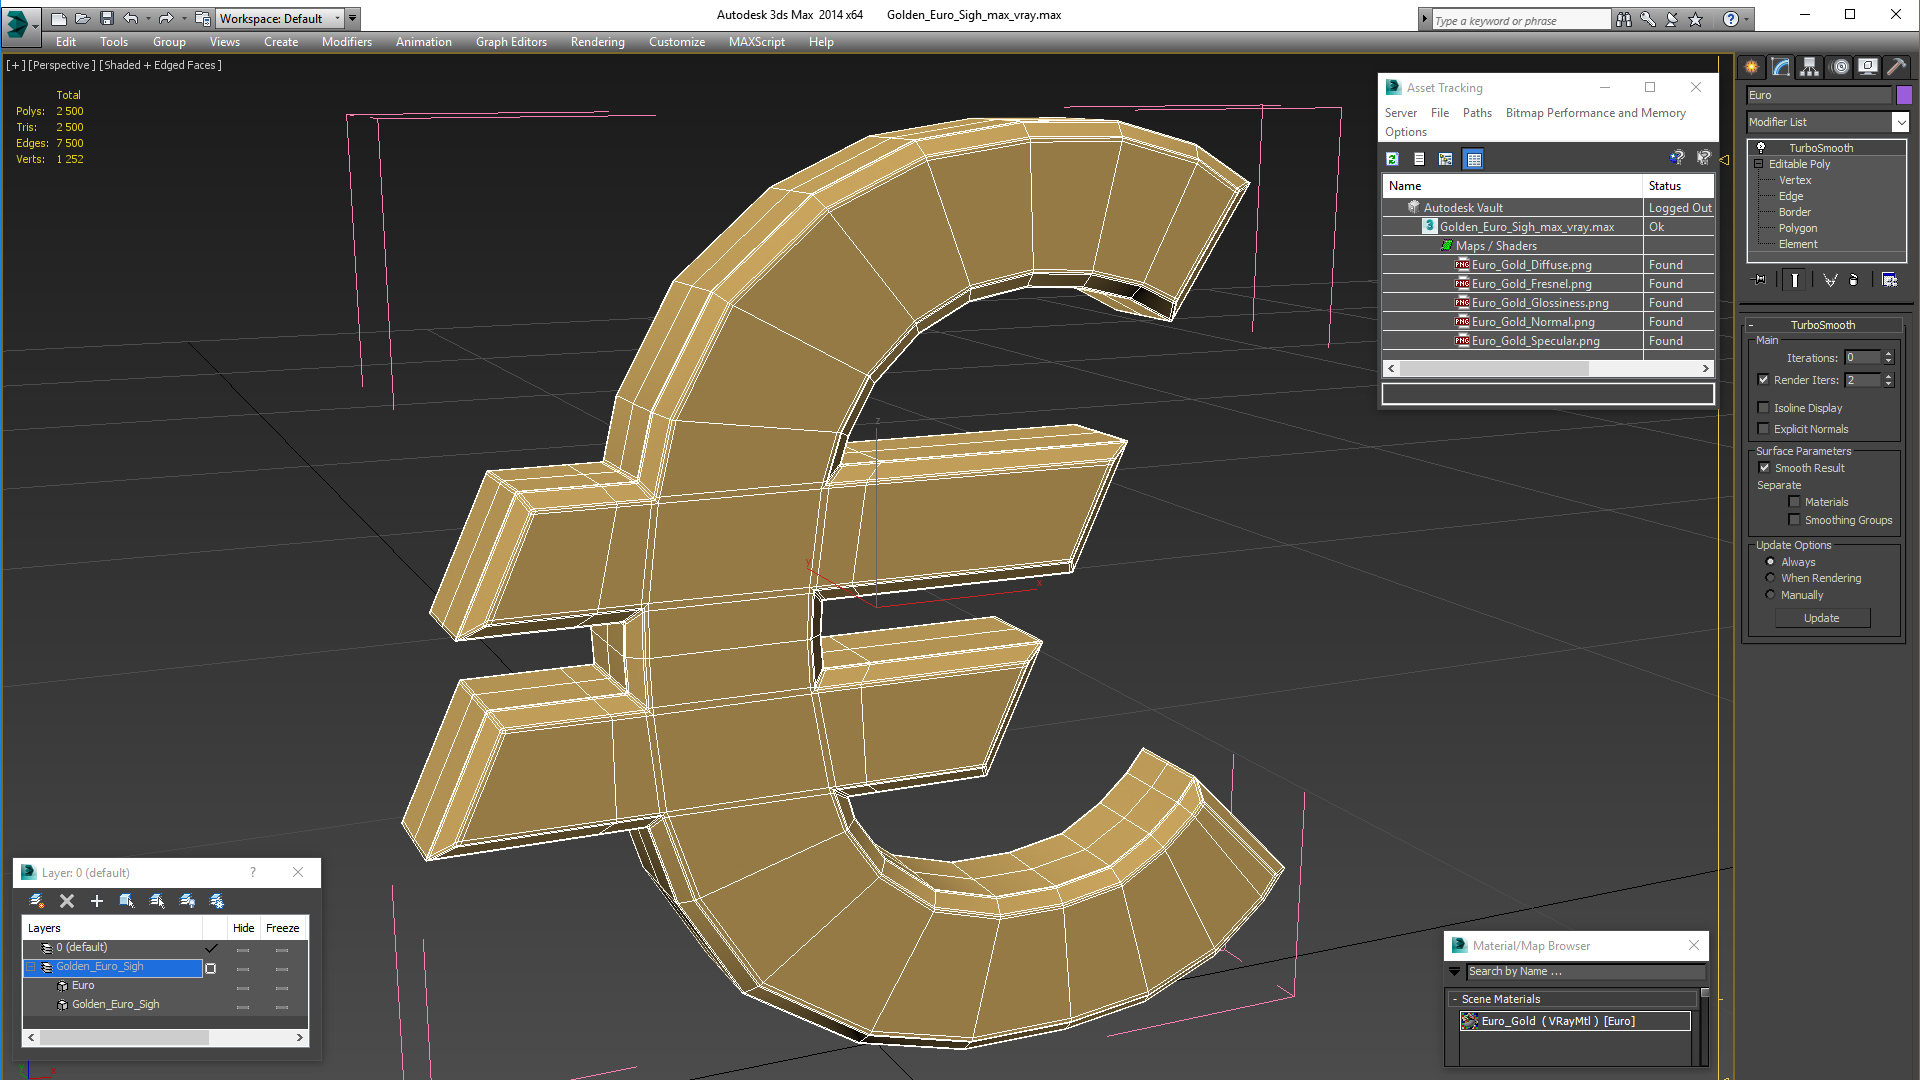Click Freeze All Layers snowflake icon
The image size is (1920, 1080).
(217, 901)
